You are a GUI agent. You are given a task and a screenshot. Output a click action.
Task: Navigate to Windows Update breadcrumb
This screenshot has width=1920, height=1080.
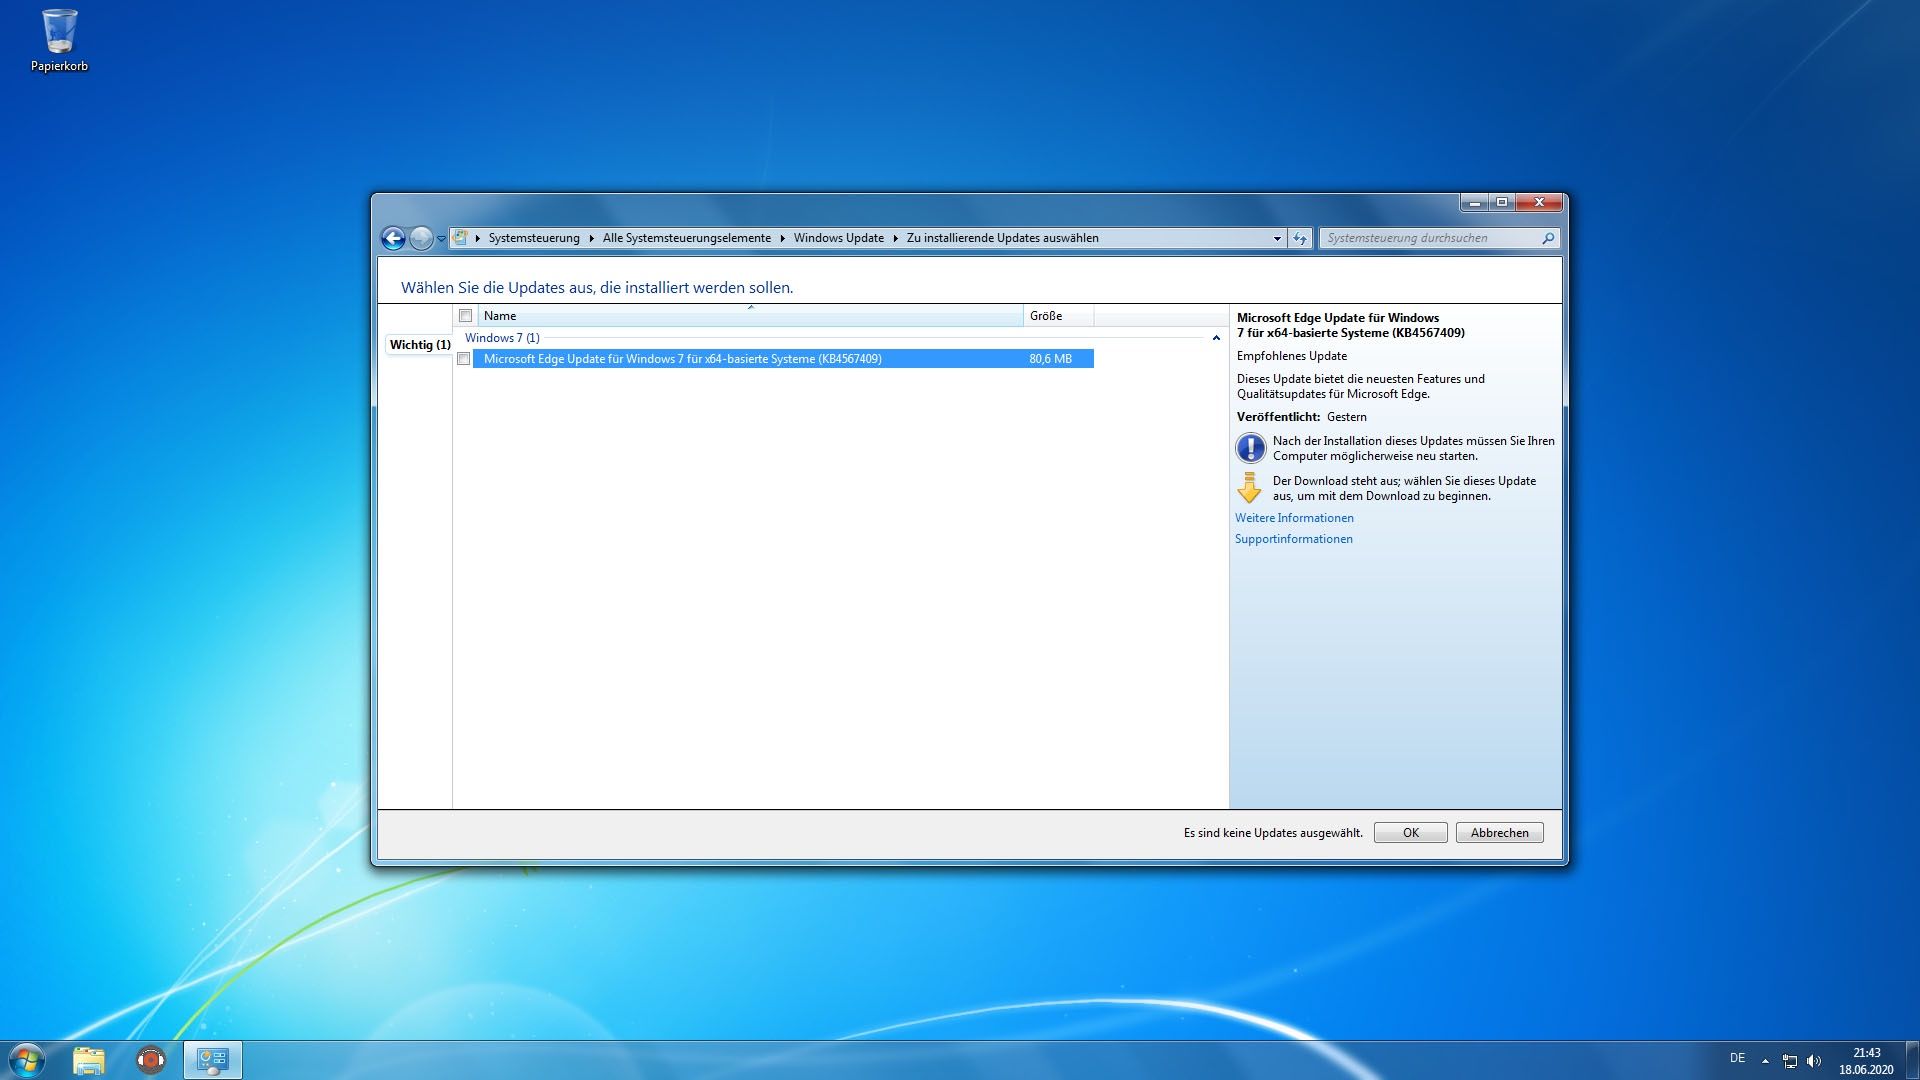point(839,238)
